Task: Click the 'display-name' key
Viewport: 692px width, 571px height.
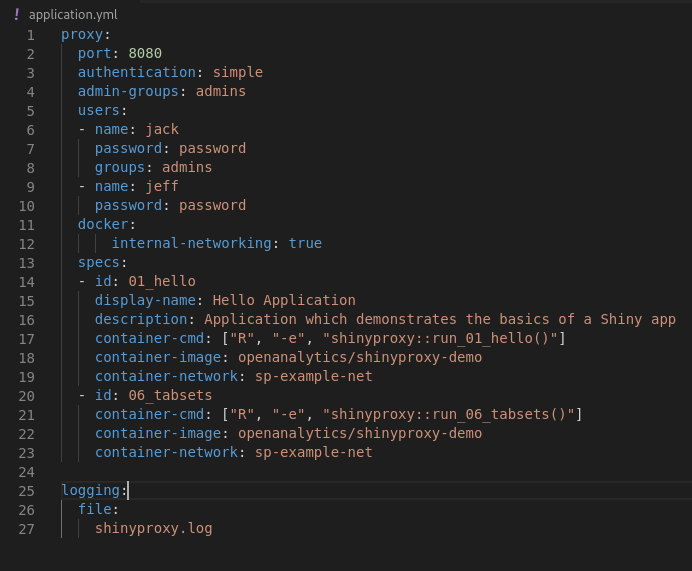Action: coord(145,300)
